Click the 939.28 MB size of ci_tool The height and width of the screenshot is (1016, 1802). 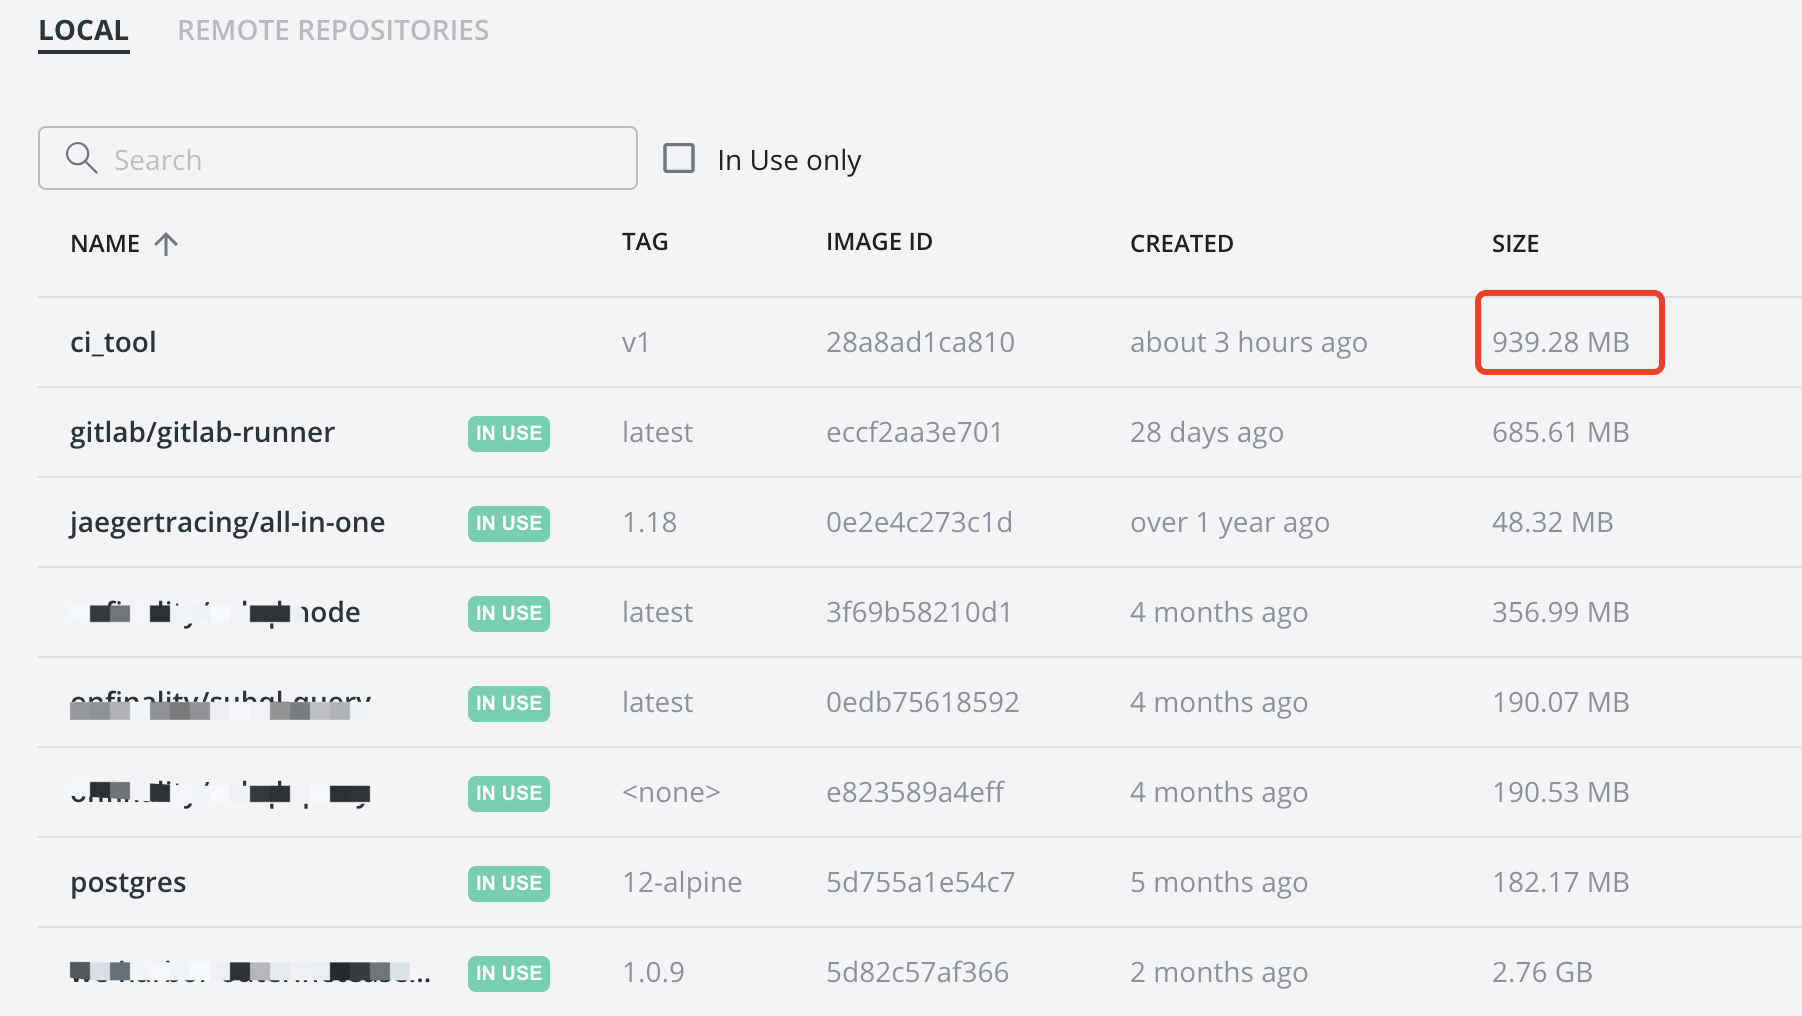coord(1560,342)
